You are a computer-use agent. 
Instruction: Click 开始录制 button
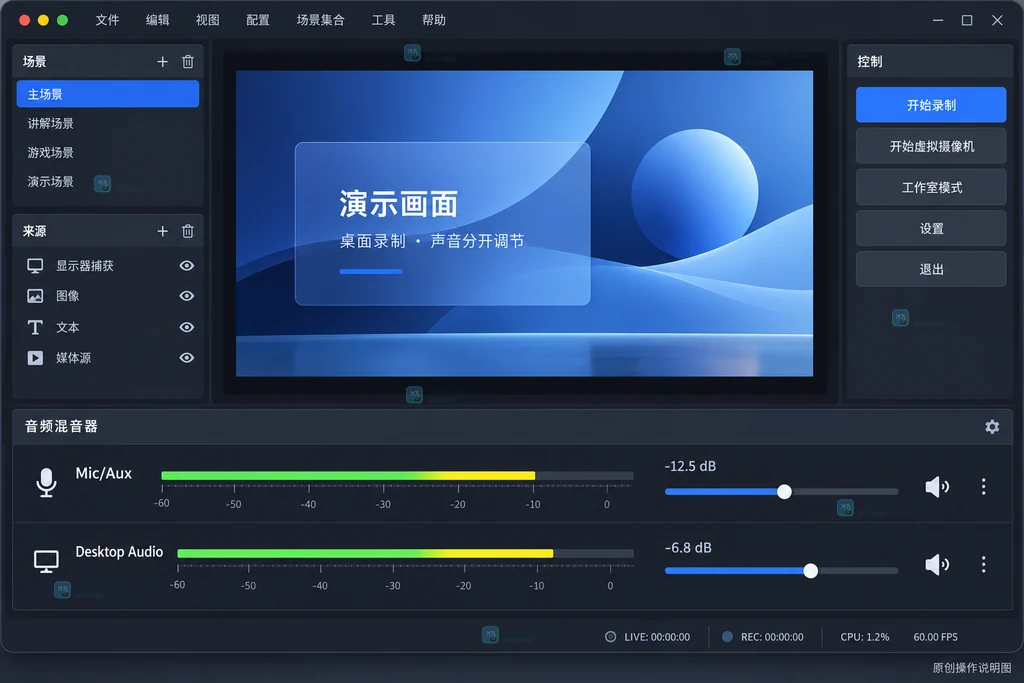coord(931,105)
